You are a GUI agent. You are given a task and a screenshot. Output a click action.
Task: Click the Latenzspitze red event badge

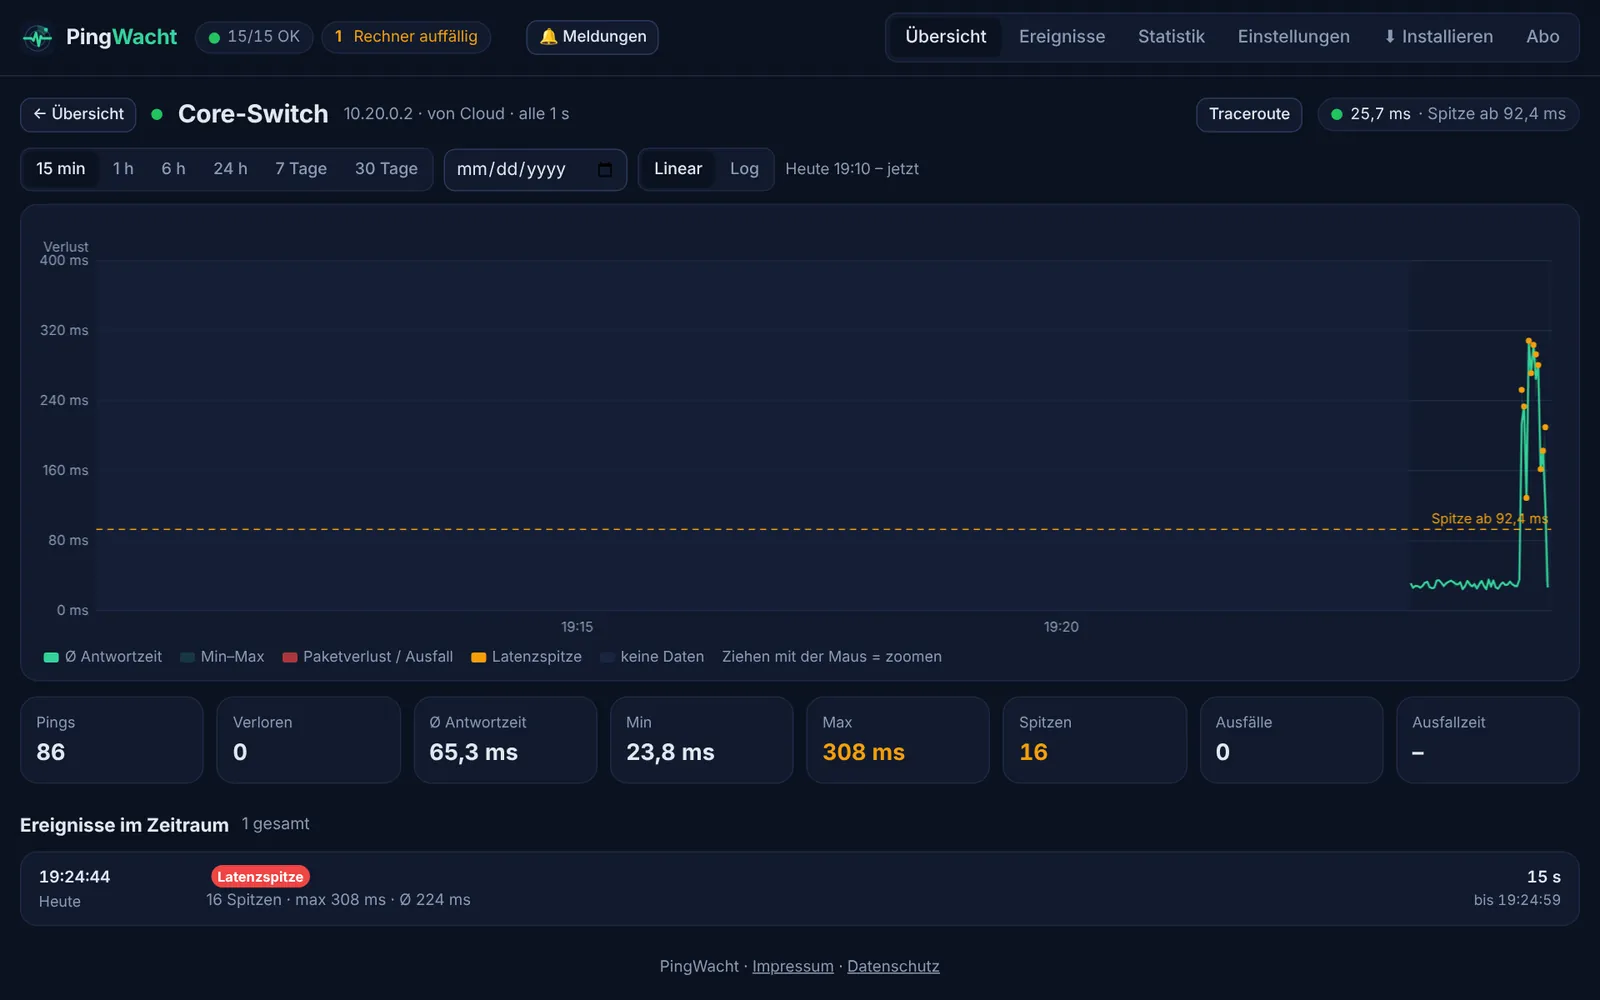coord(260,877)
